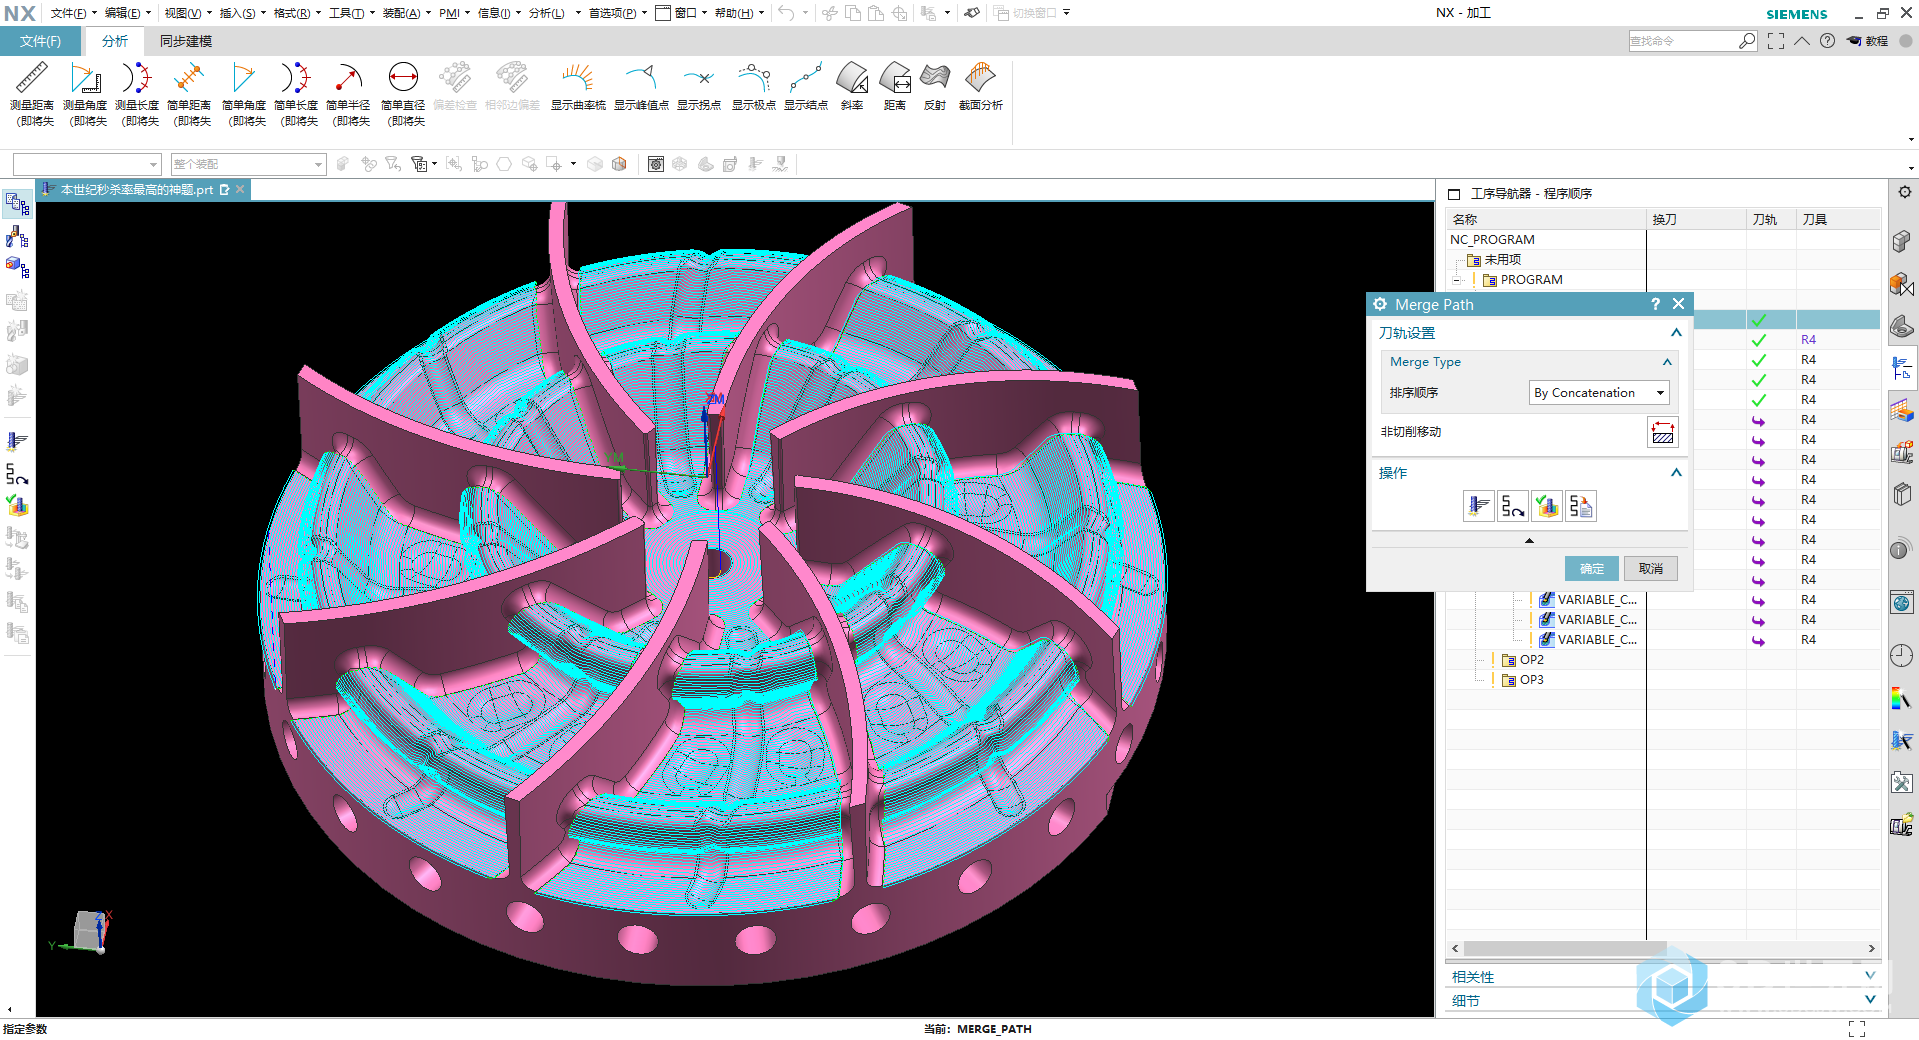Select the OP3 program group
Viewport: 1919px width, 1040px height.
click(x=1531, y=680)
